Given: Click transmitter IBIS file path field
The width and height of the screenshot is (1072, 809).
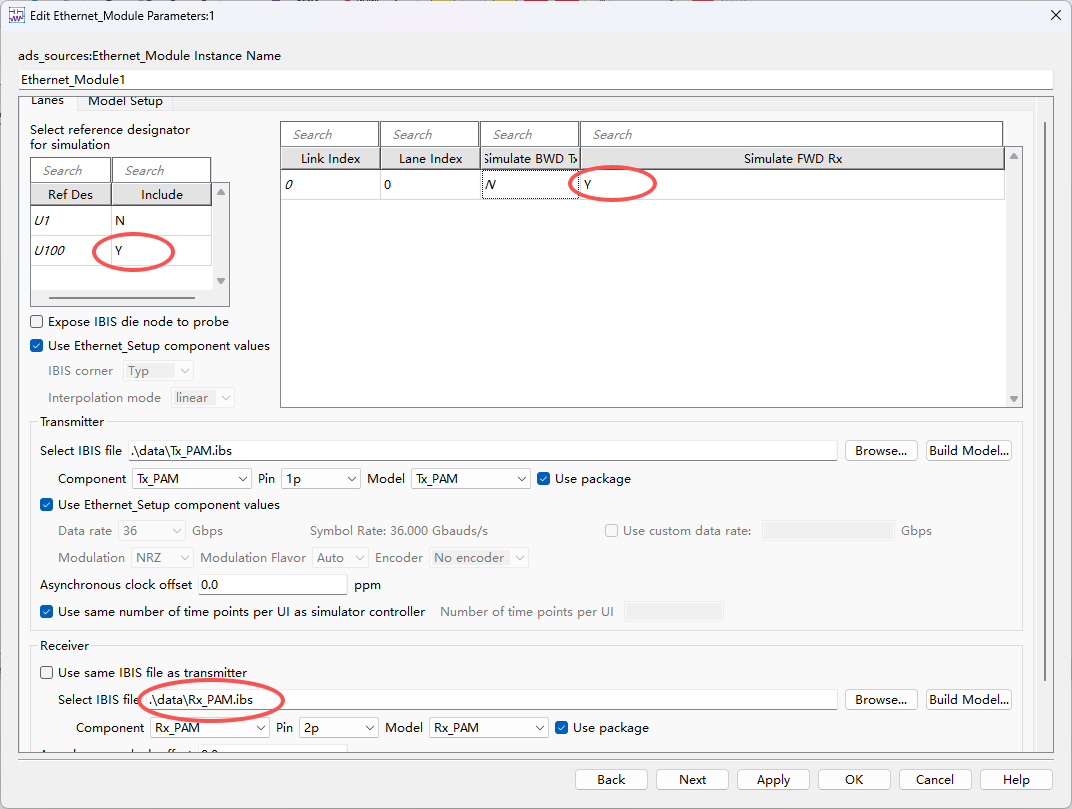Looking at the screenshot, I should pyautogui.click(x=482, y=451).
